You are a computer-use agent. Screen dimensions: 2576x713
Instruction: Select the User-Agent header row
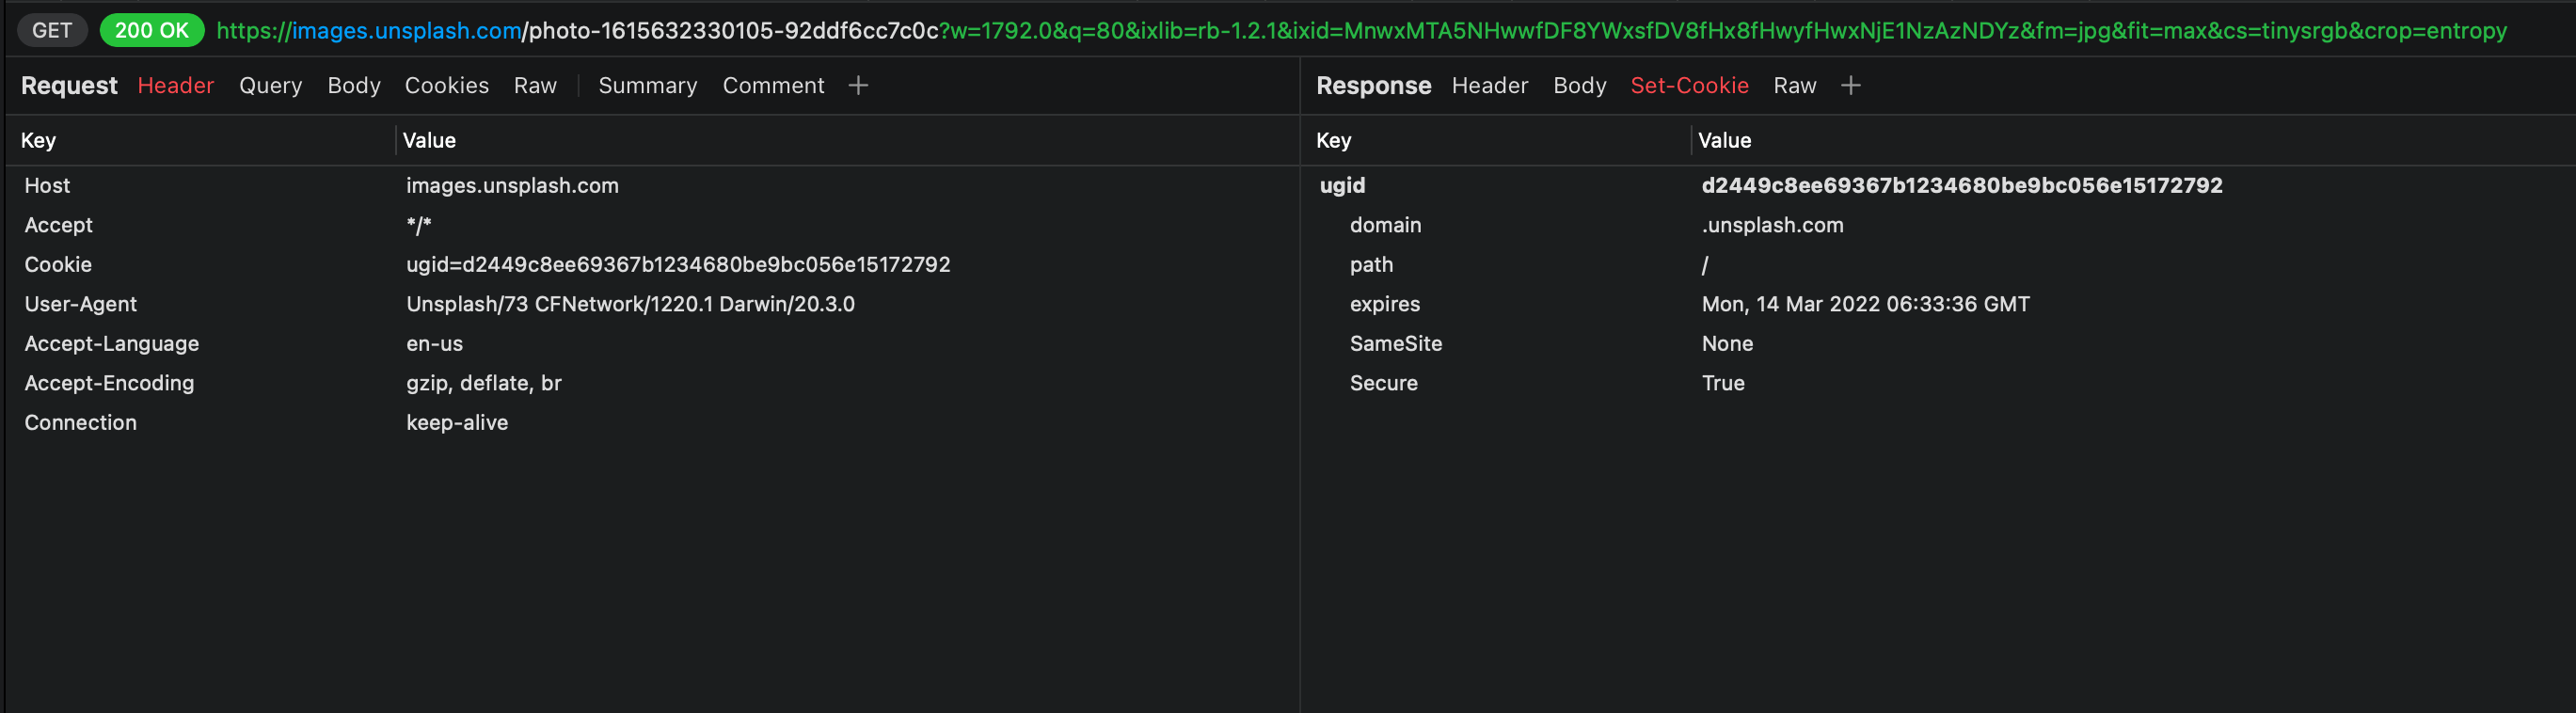(x=81, y=303)
